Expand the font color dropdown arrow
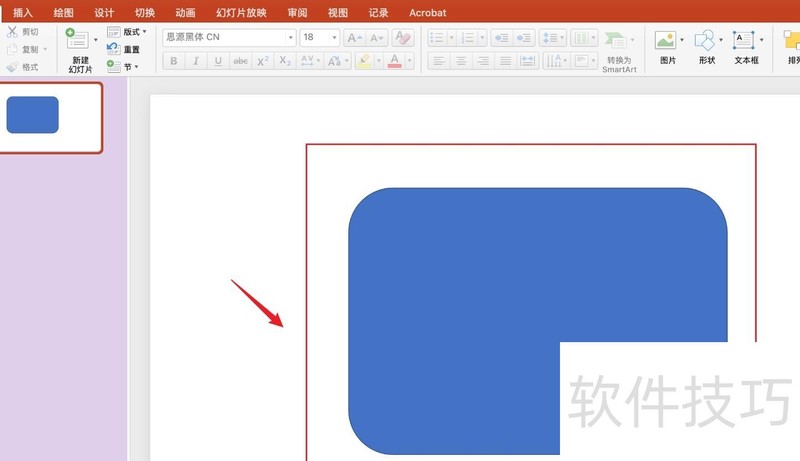This screenshot has height=461, width=800. click(x=409, y=61)
